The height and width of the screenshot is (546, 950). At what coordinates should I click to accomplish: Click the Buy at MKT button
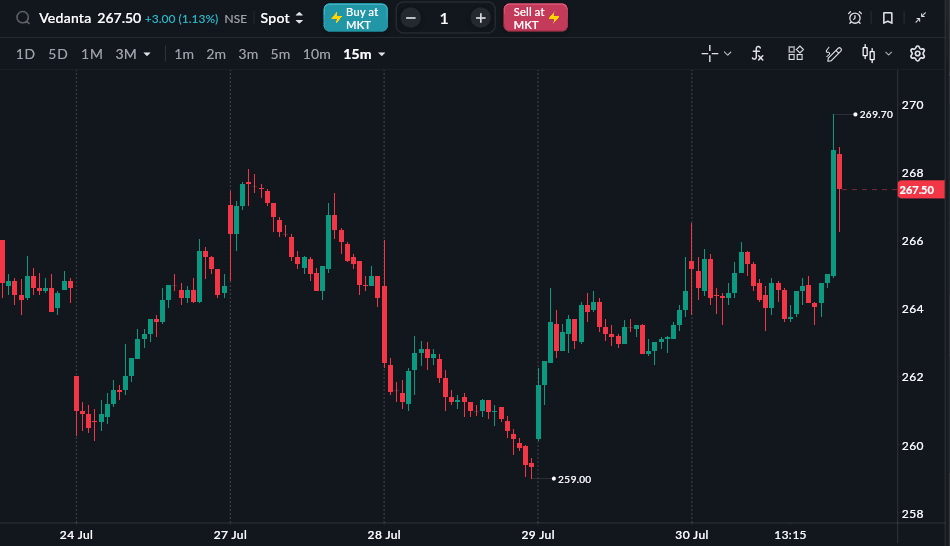(356, 18)
